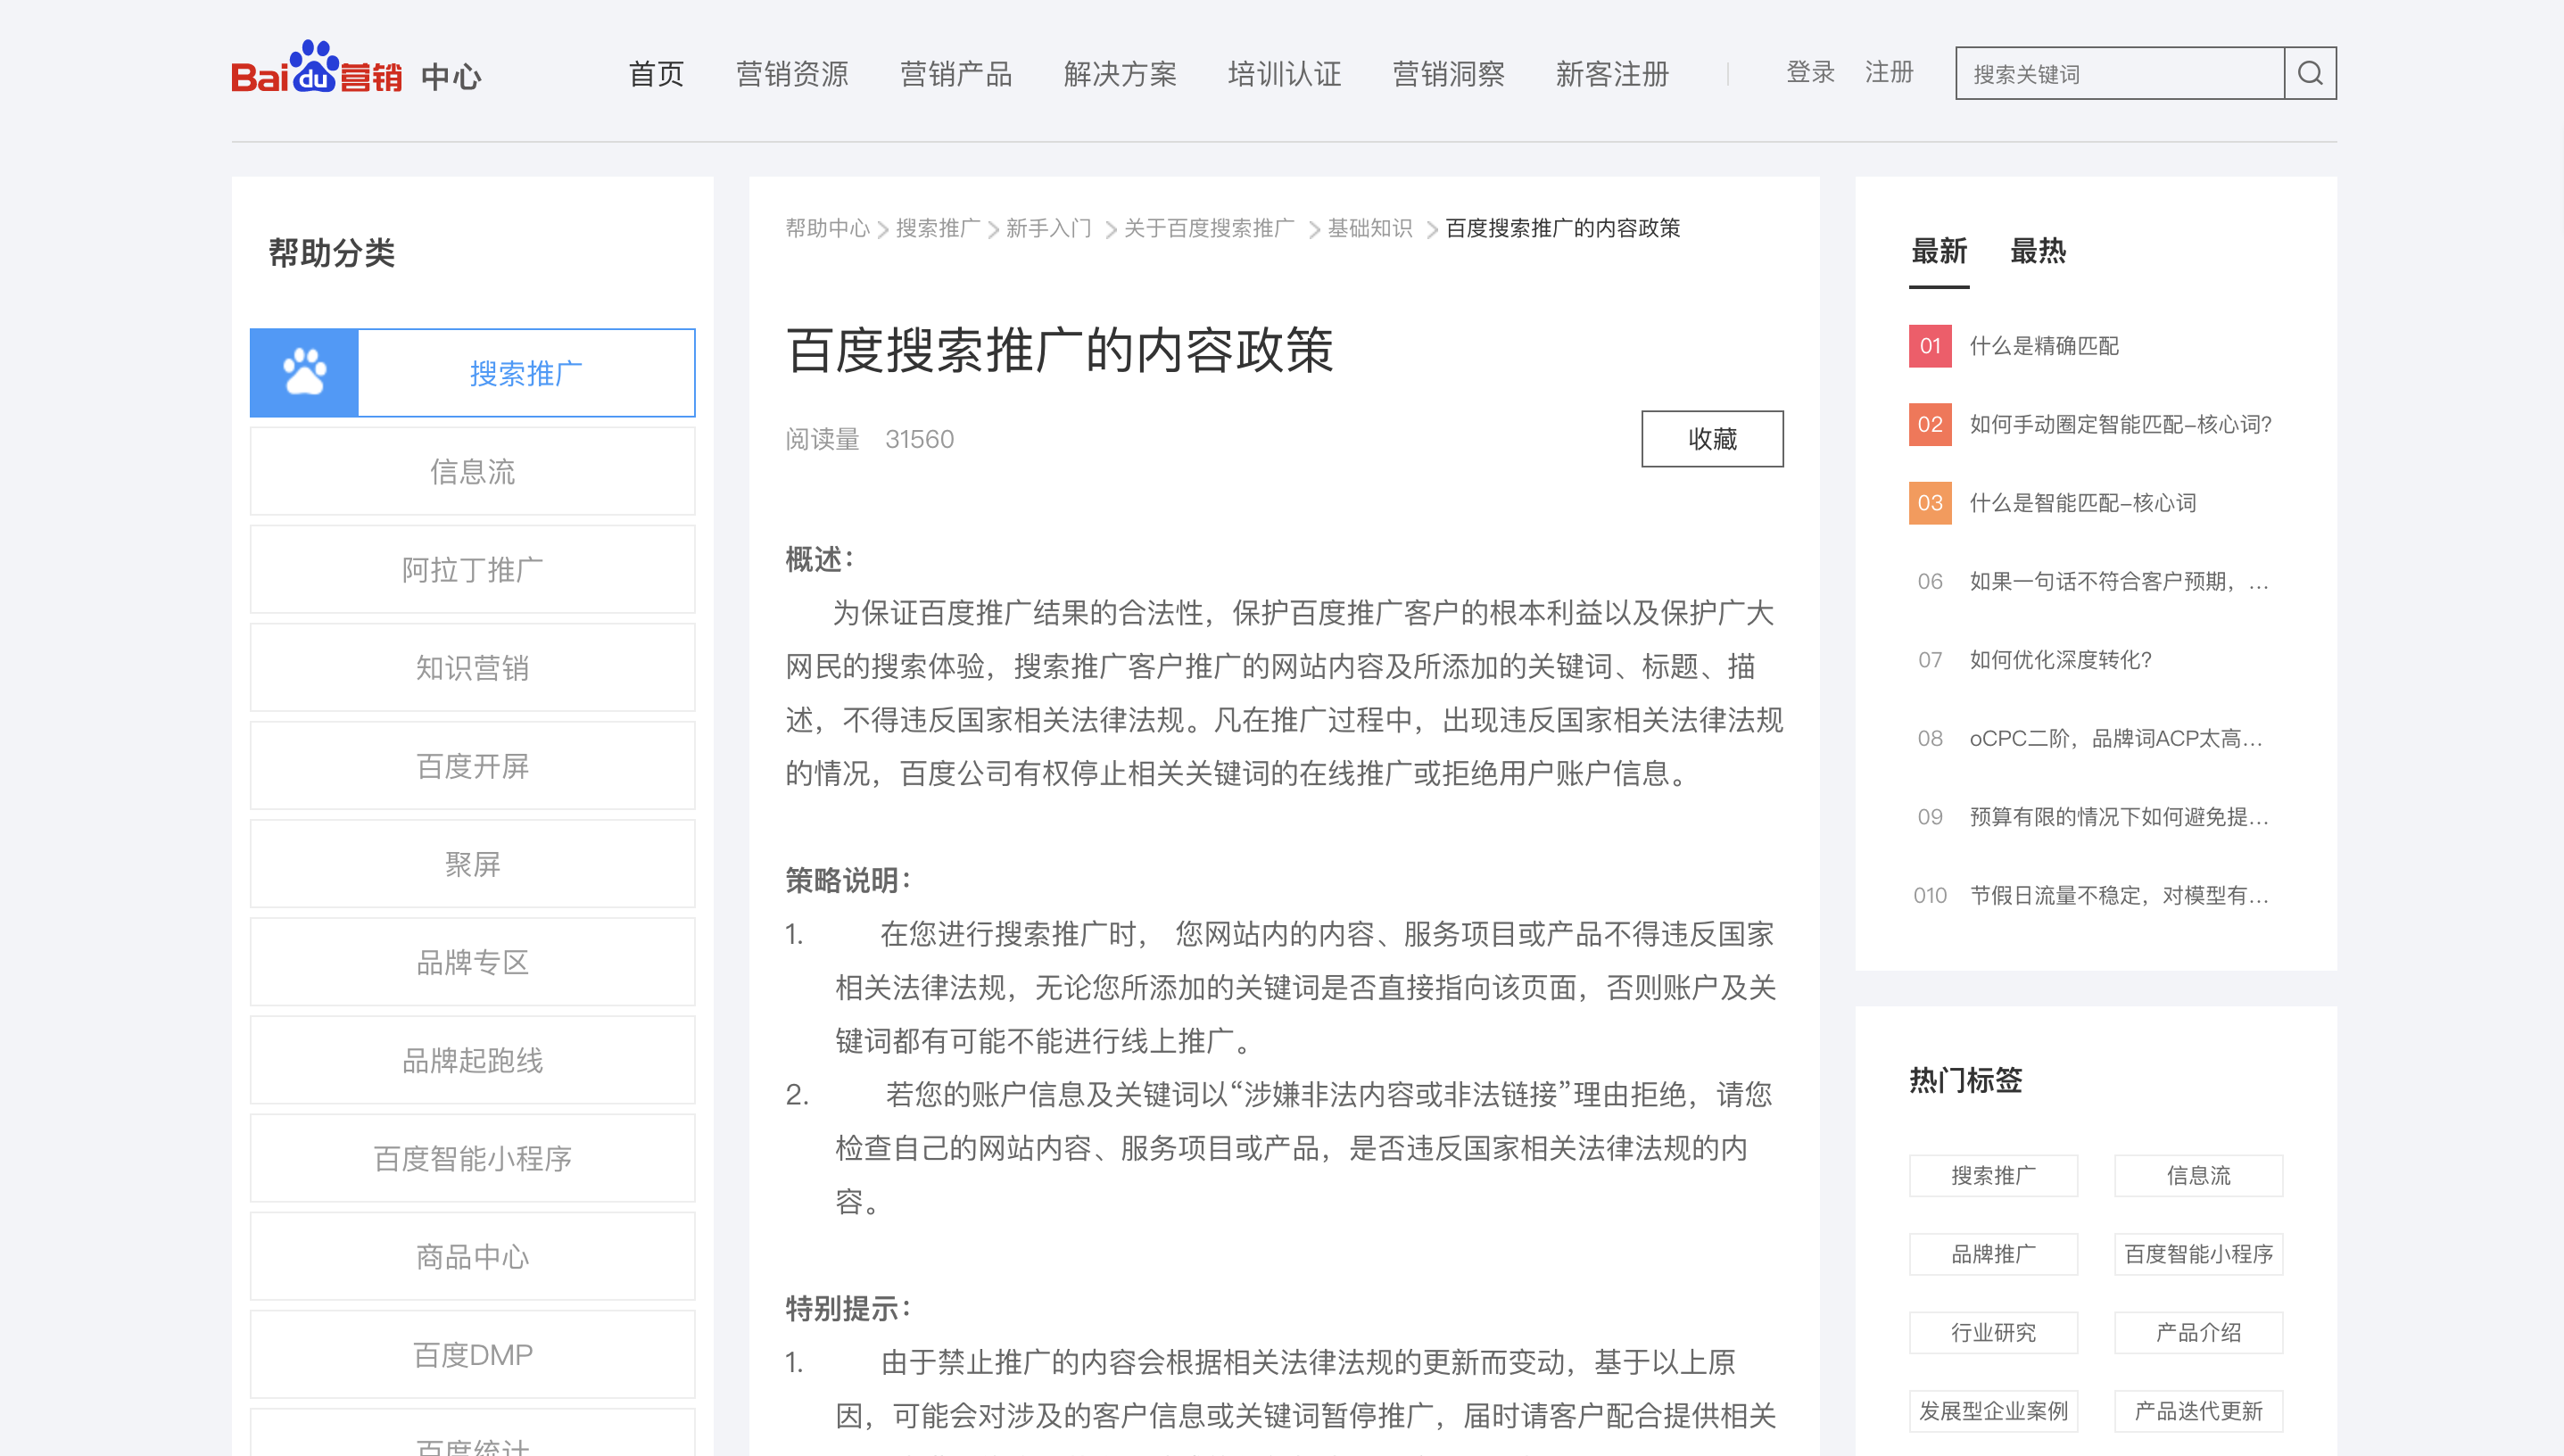
Task: Open the 营销产品 menu
Action: [956, 74]
